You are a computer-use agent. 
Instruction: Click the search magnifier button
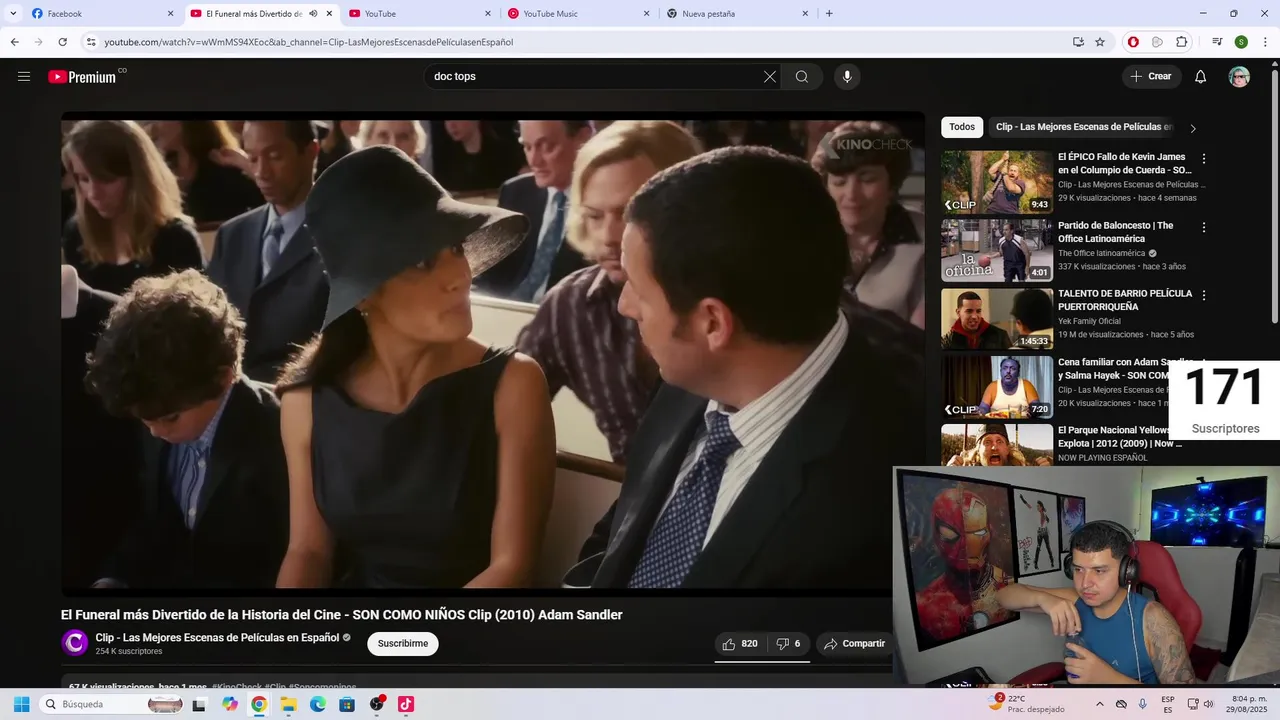[x=802, y=77]
